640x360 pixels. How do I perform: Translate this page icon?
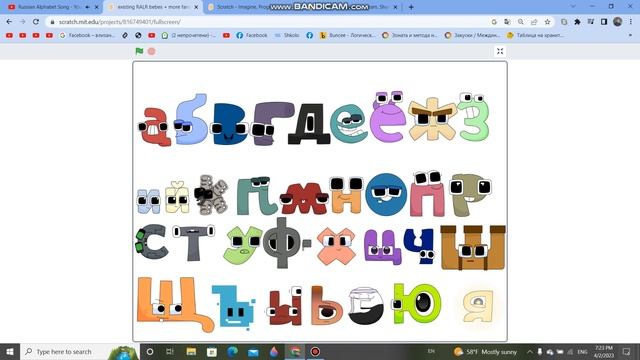507,22
